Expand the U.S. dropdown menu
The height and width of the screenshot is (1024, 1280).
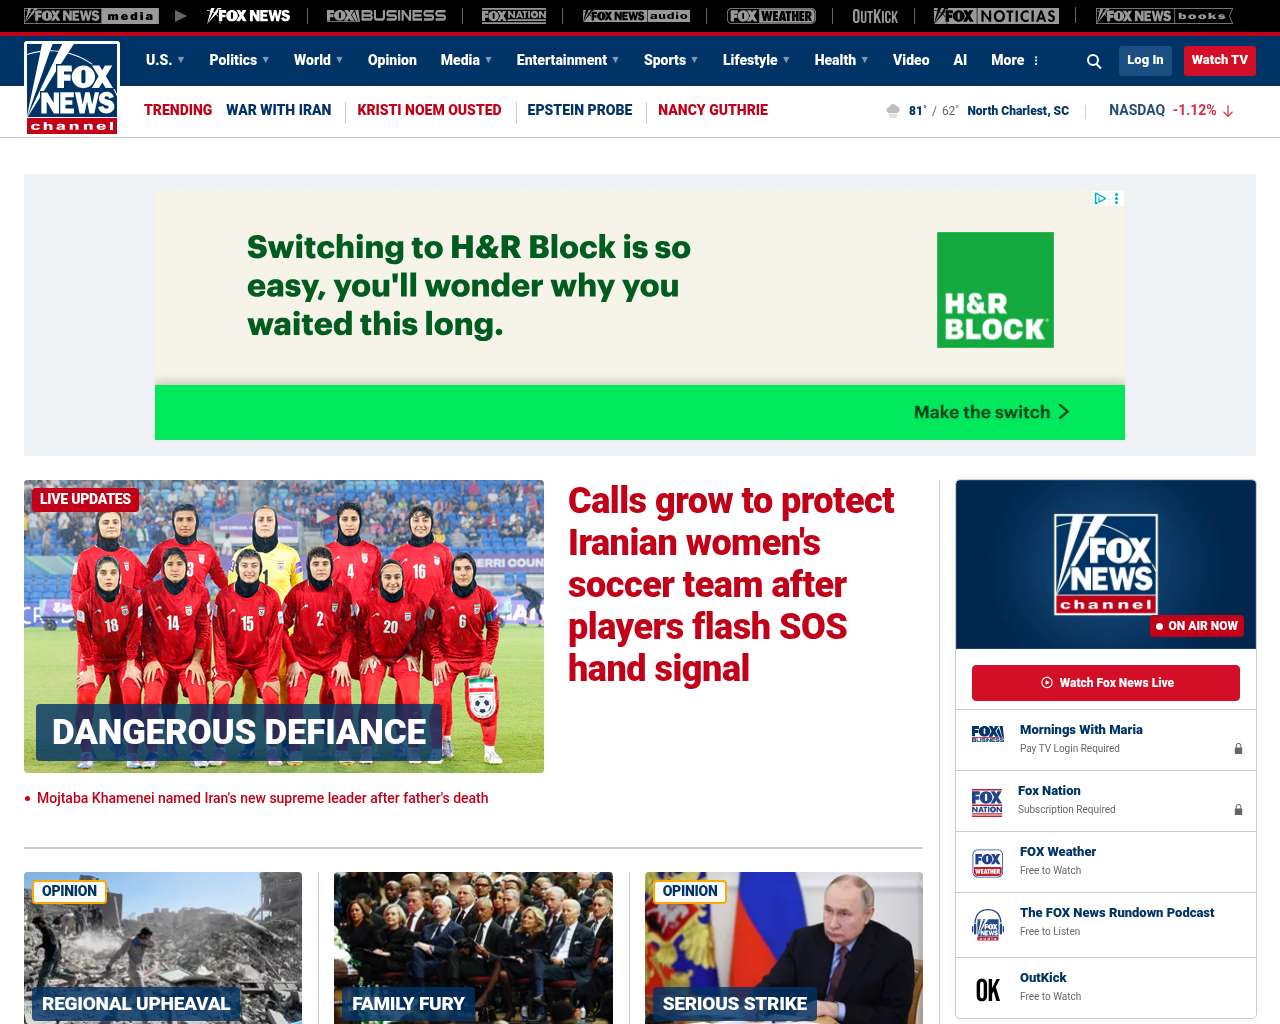(x=165, y=60)
